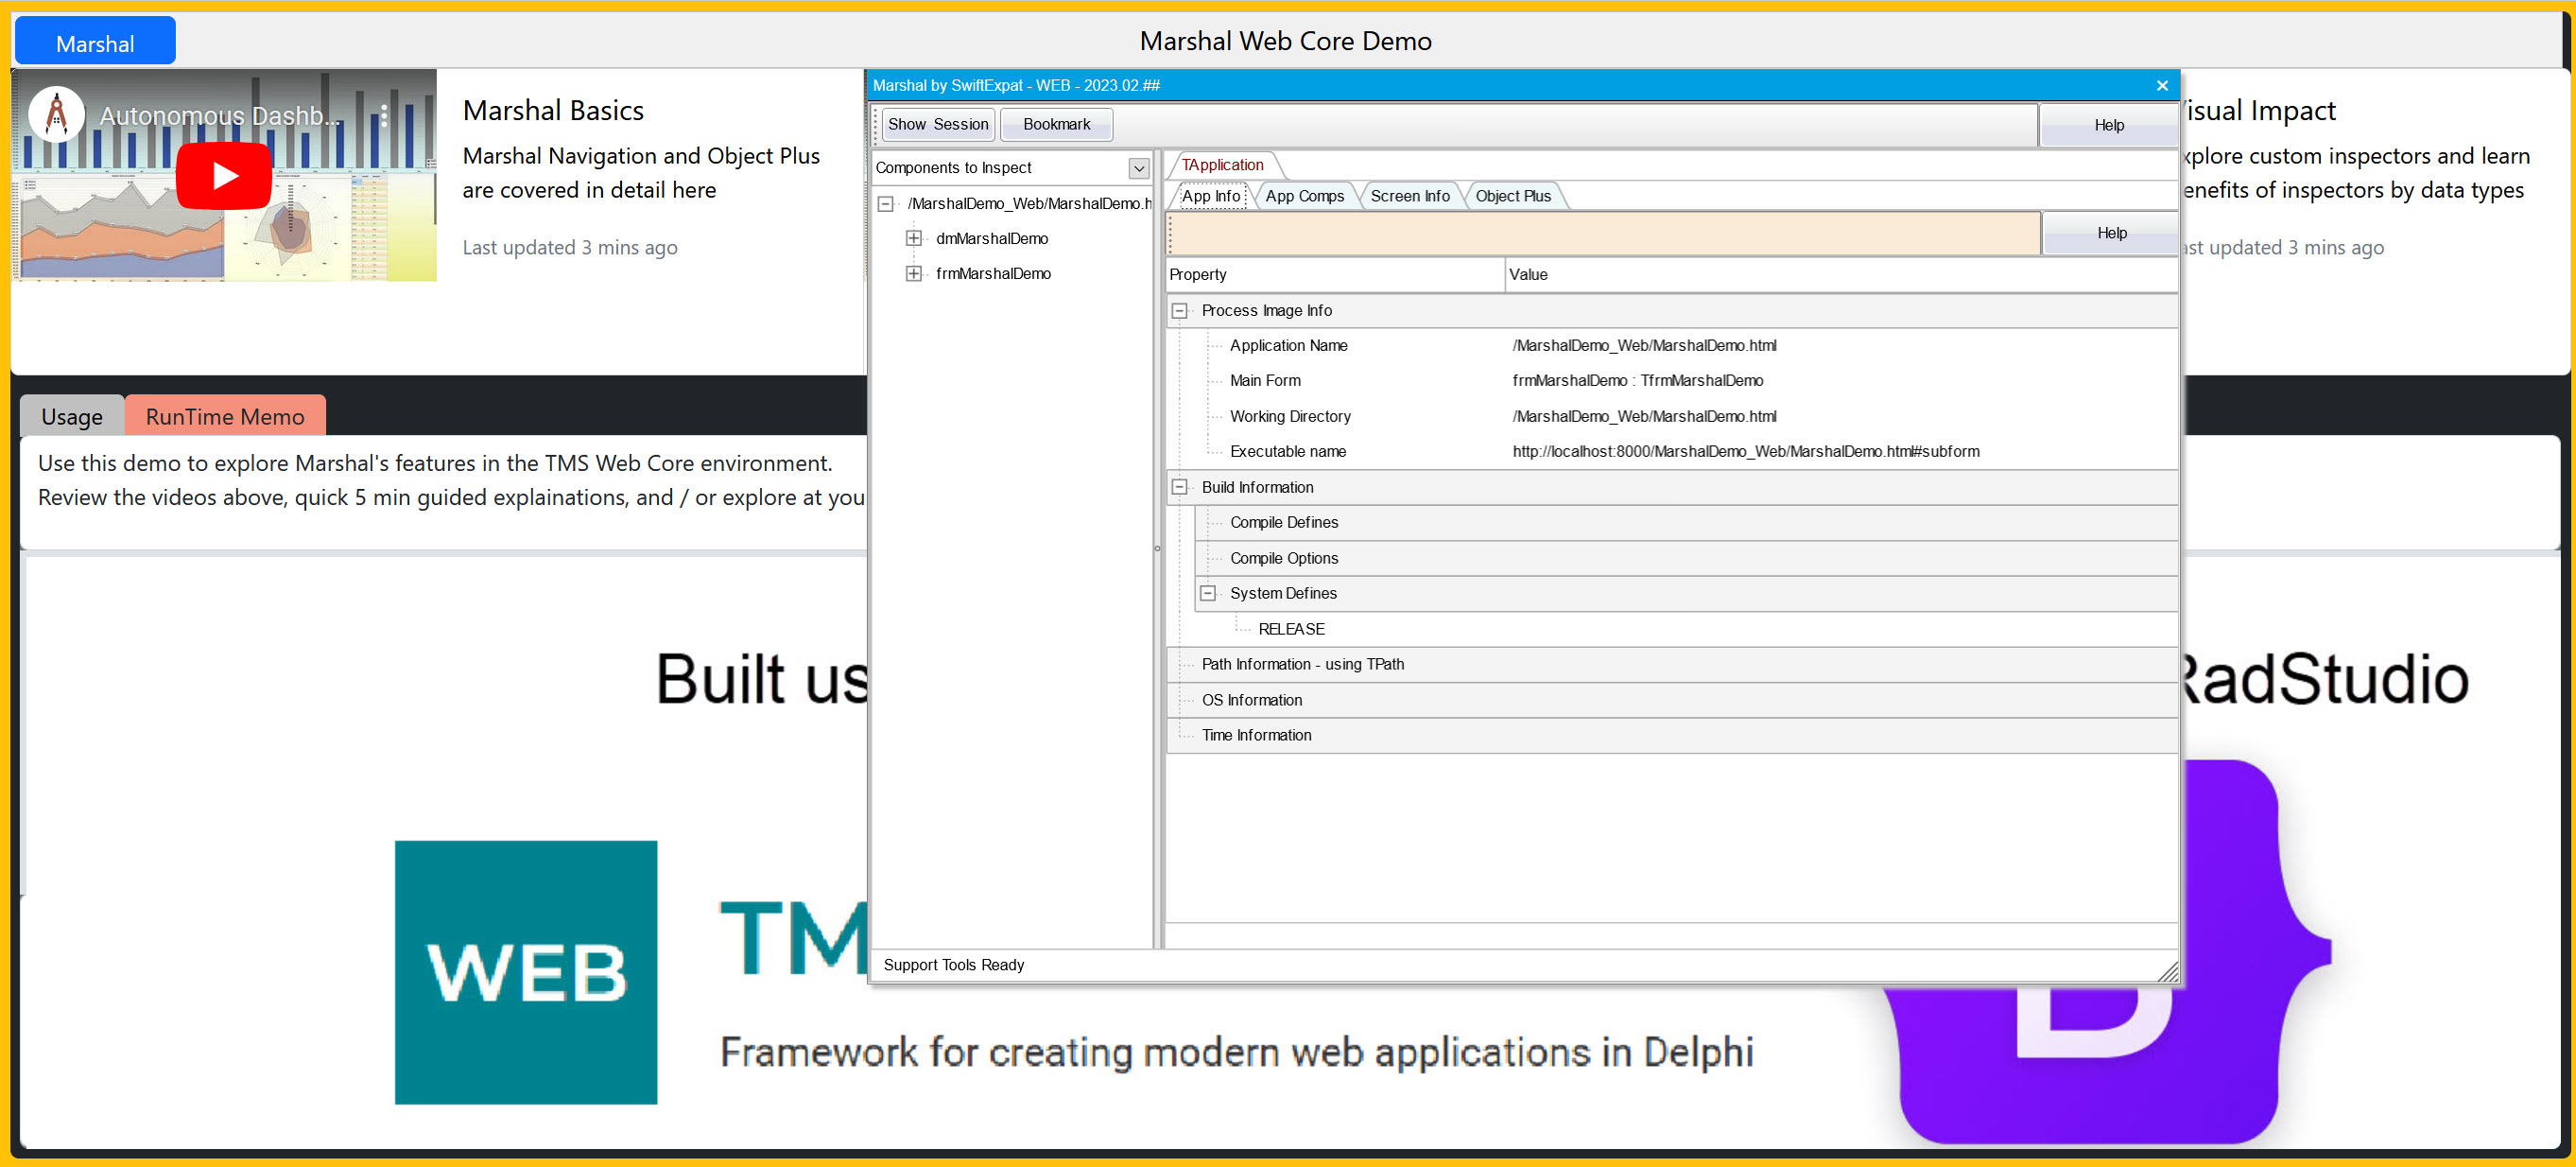This screenshot has width=2576, height=1167.
Task: Click the Compile Defines row
Action: 1686,523
